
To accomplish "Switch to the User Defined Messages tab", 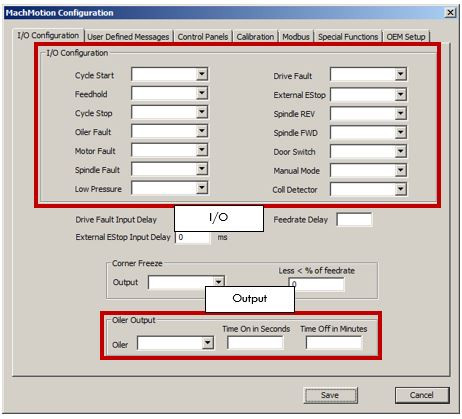I will 128,37.
